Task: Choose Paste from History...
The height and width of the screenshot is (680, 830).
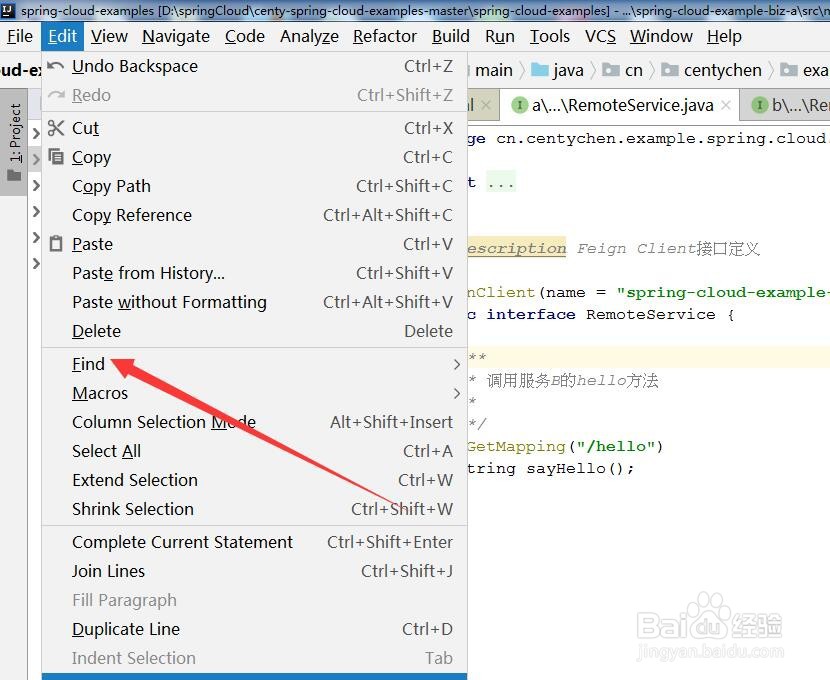Action: 254,273
